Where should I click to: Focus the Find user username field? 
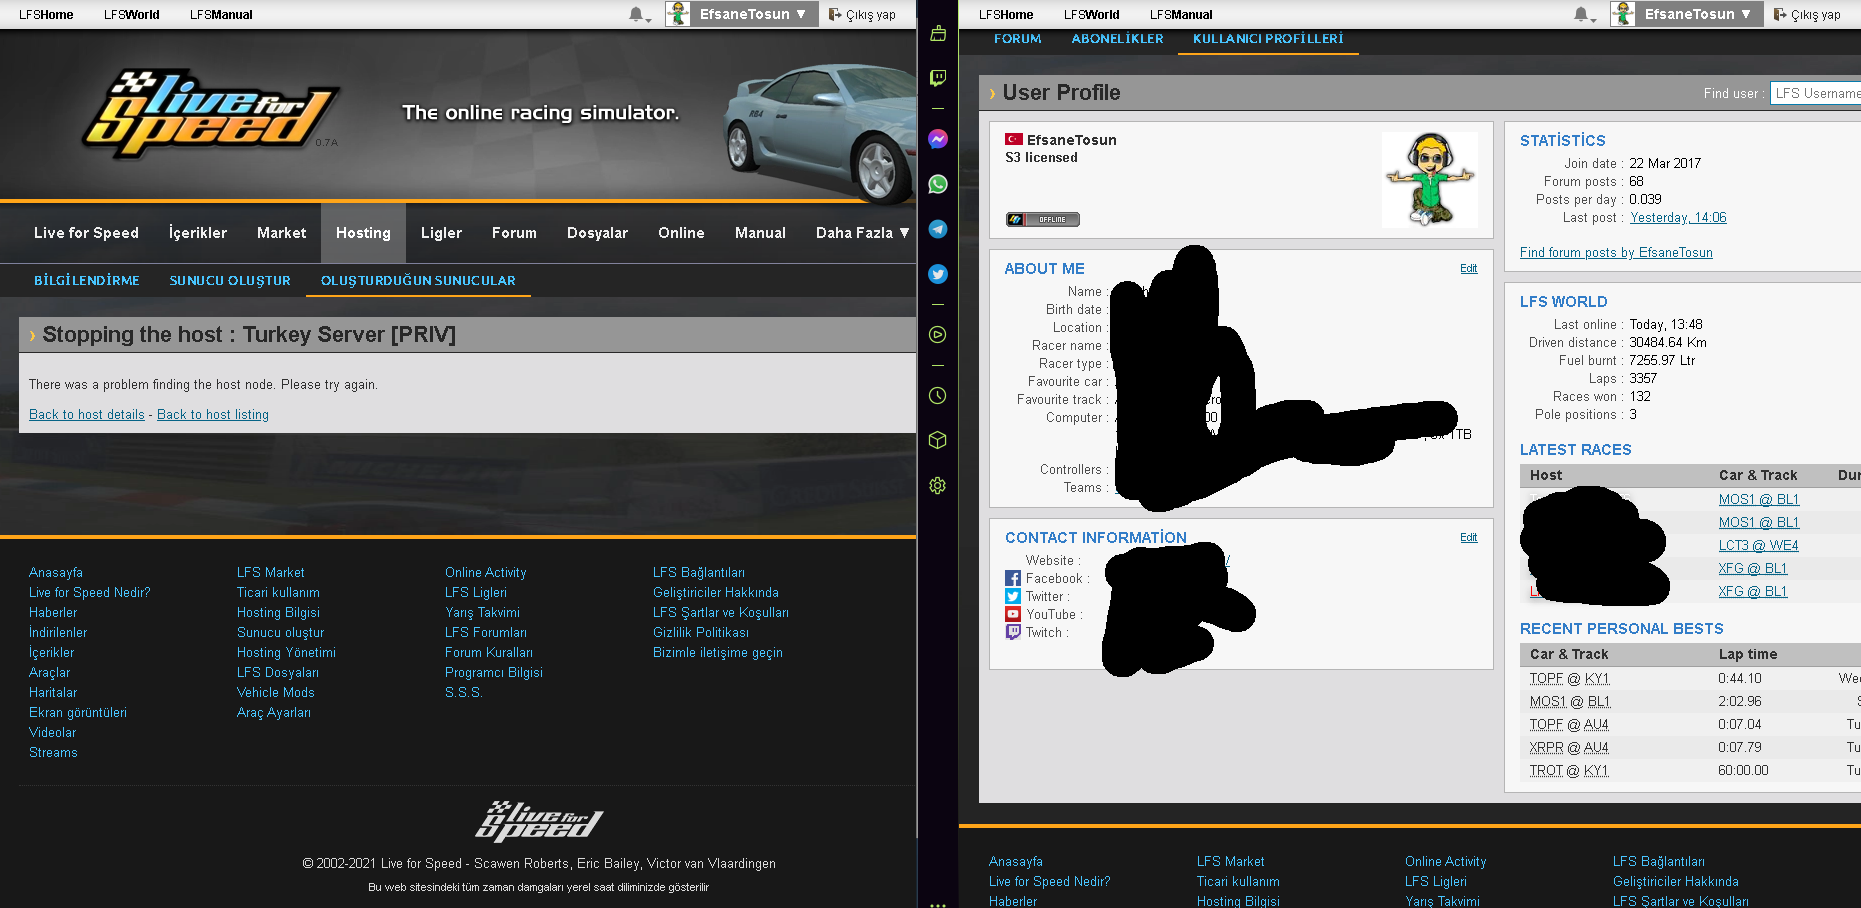1815,93
